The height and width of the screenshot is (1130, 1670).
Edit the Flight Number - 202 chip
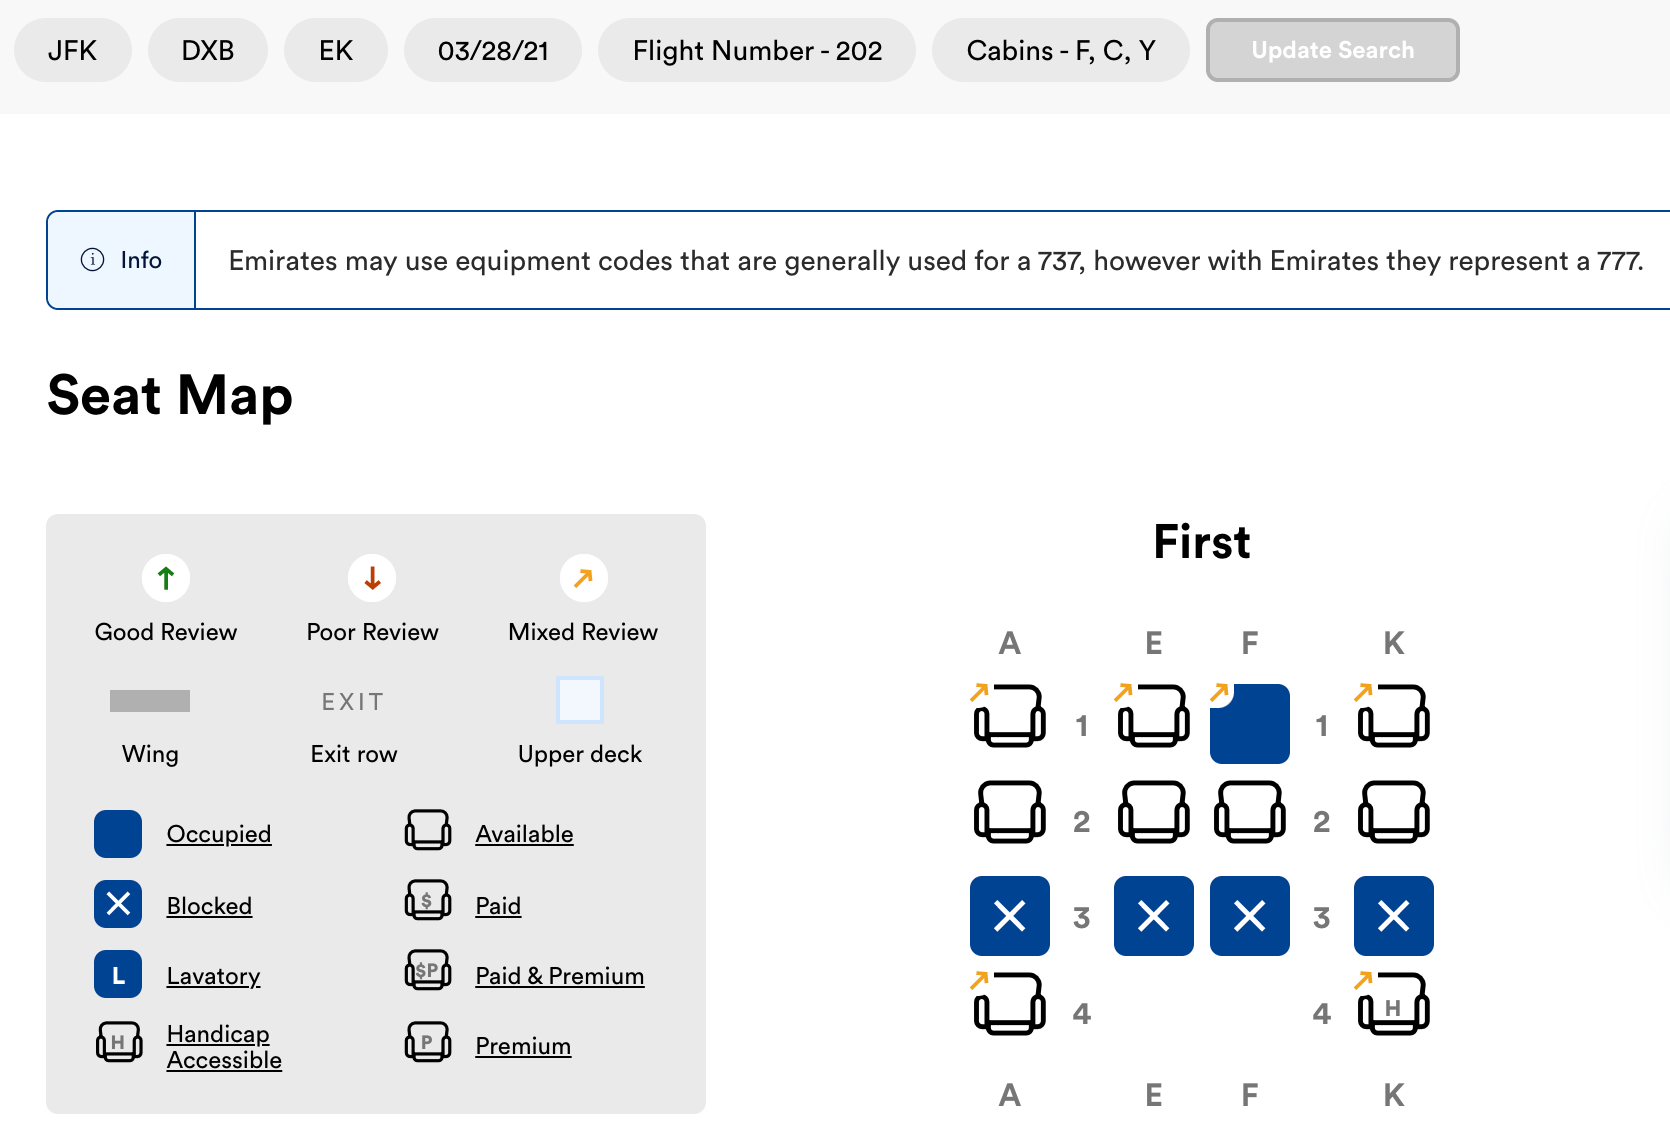(x=757, y=50)
